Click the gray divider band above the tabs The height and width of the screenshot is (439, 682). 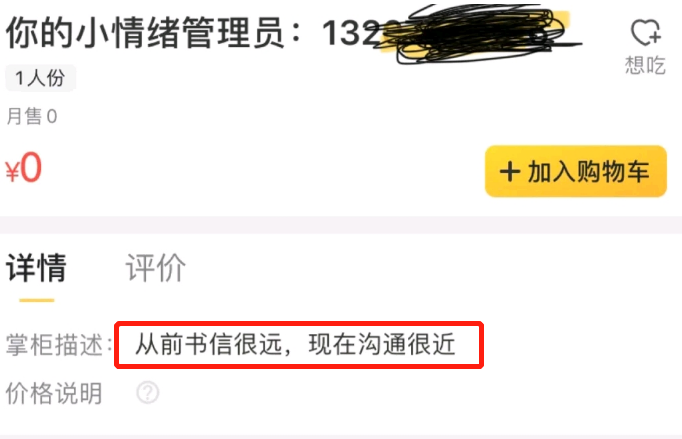(x=341, y=225)
